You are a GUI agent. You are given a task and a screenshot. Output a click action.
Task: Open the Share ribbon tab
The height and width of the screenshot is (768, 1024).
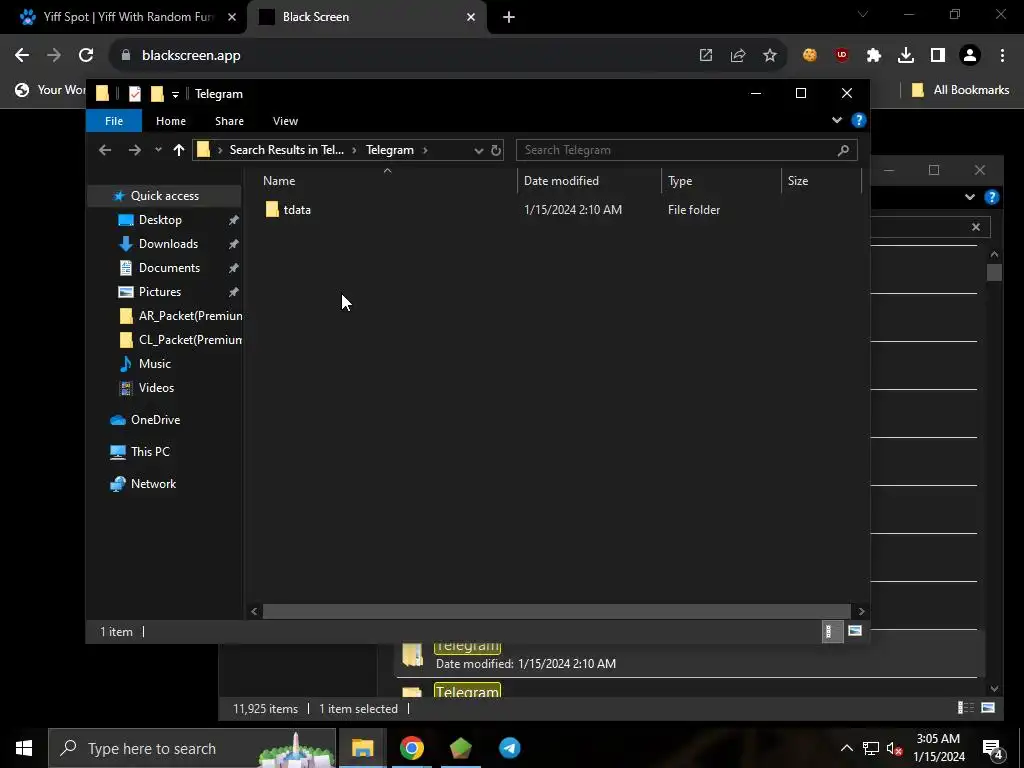pos(229,121)
